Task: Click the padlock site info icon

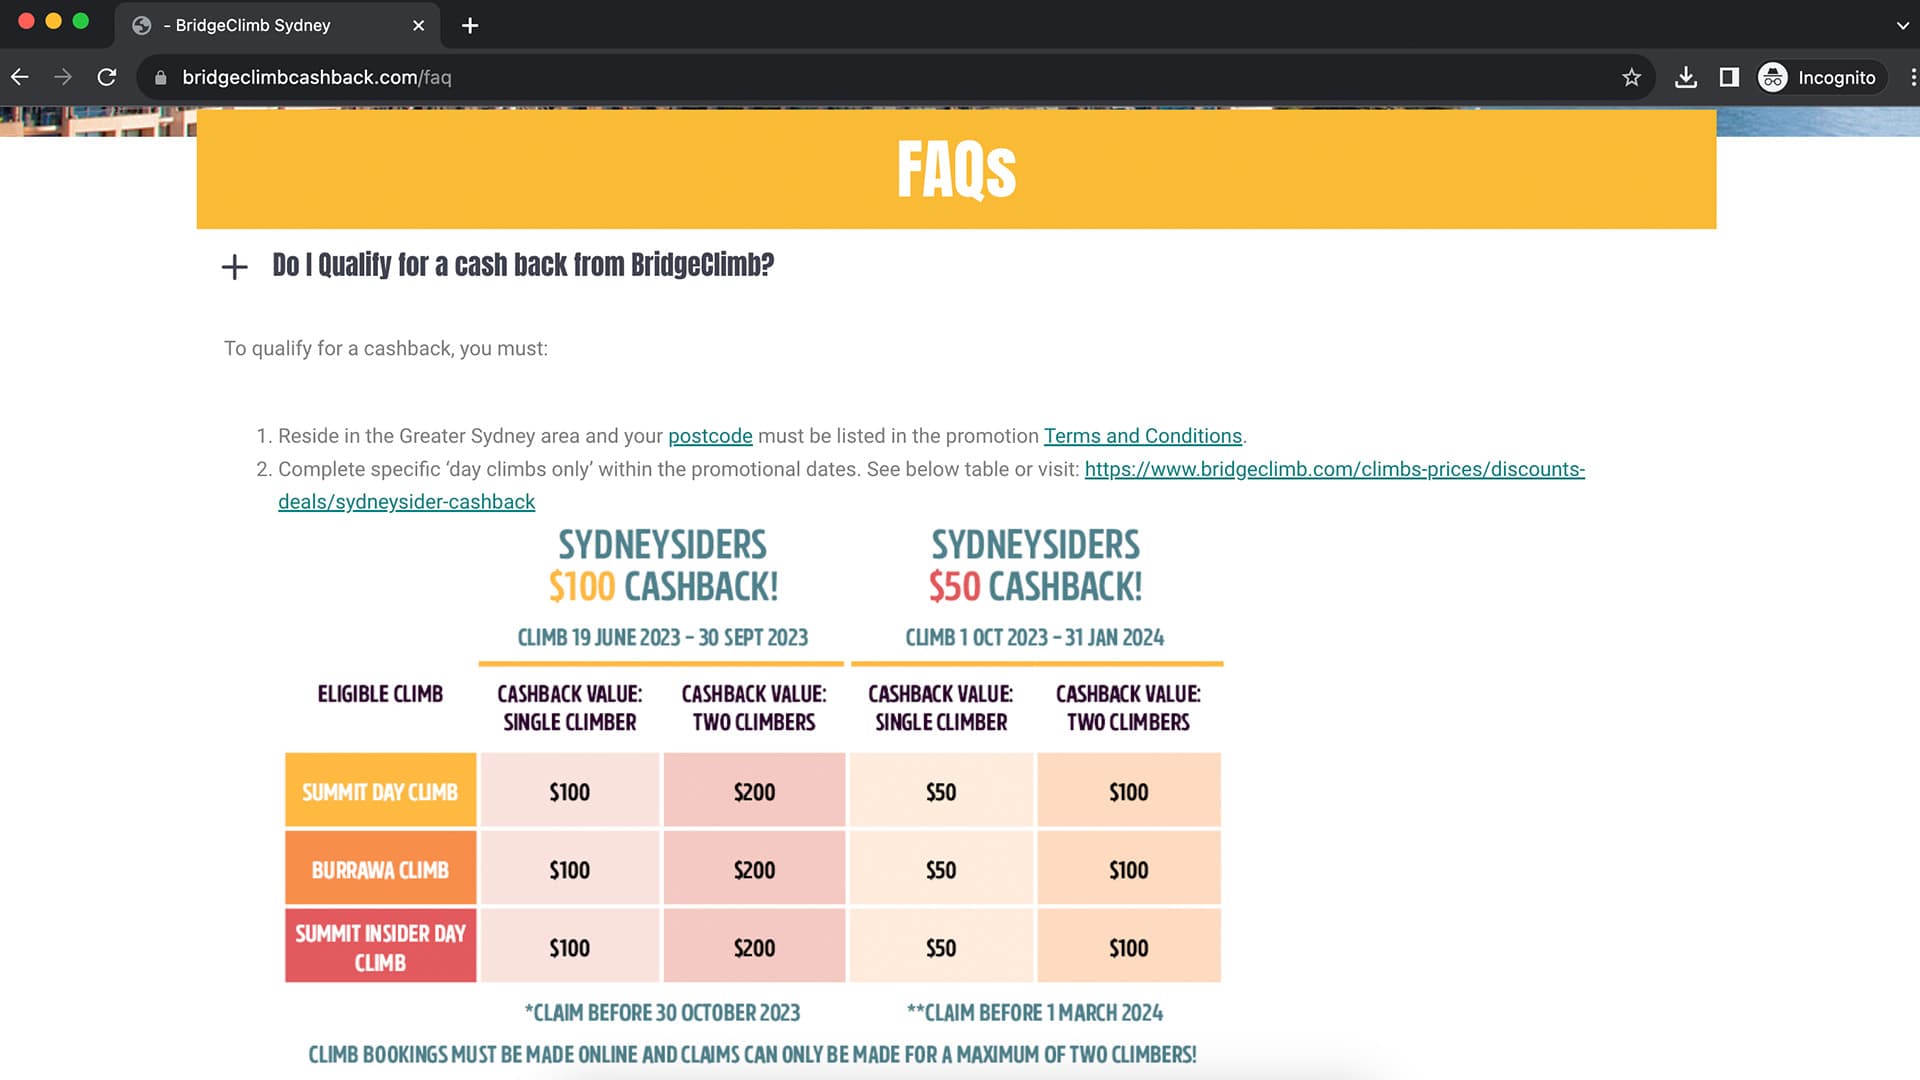Action: (x=160, y=77)
